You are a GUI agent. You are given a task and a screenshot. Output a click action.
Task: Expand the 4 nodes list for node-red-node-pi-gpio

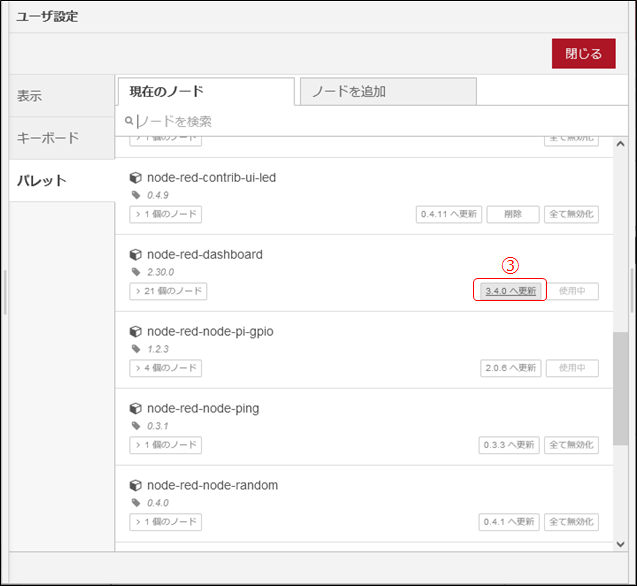[165, 368]
